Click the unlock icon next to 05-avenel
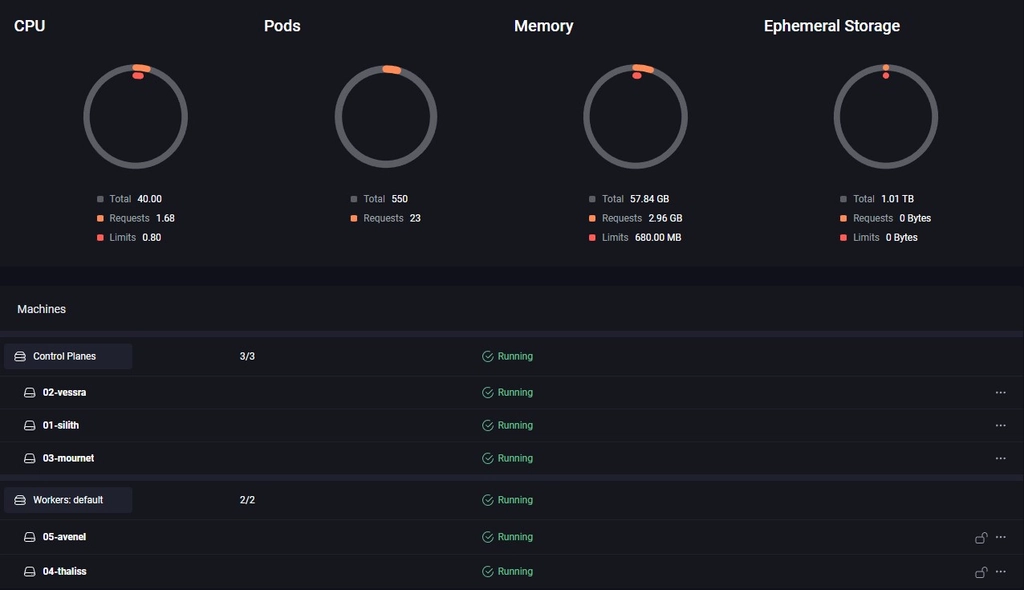Image resolution: width=1024 pixels, height=590 pixels. coord(980,537)
